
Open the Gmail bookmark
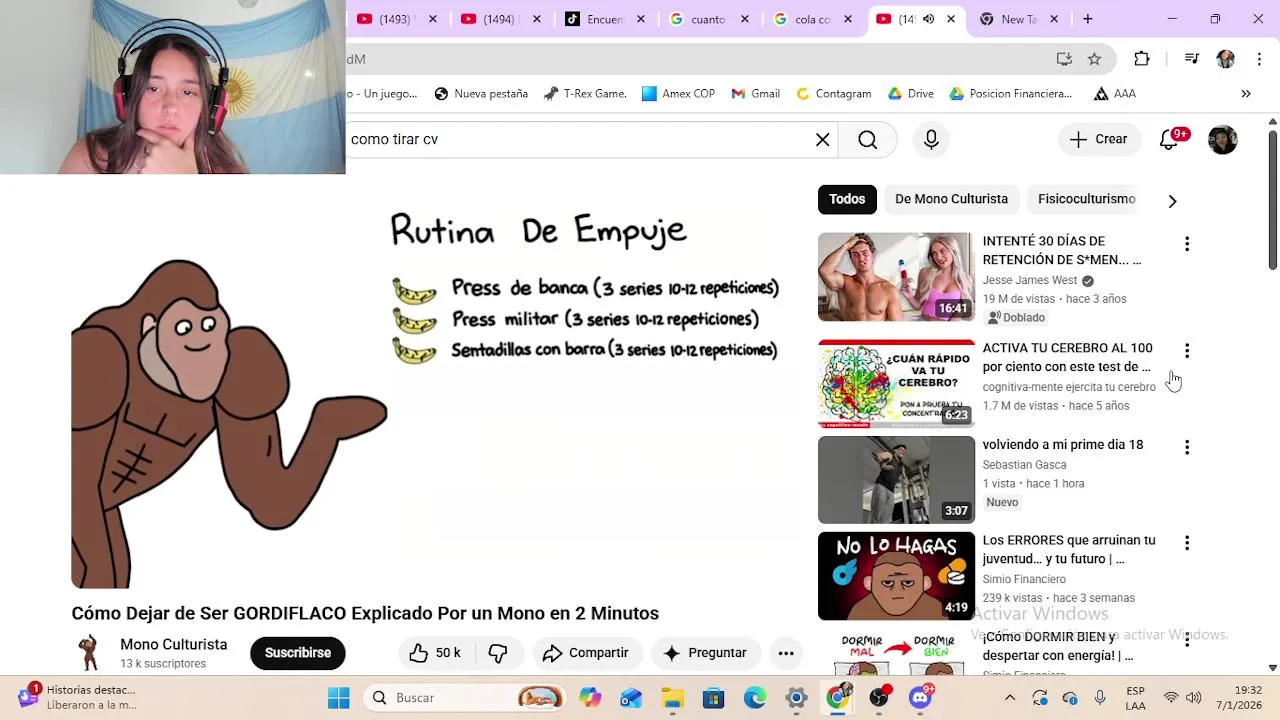(755, 94)
